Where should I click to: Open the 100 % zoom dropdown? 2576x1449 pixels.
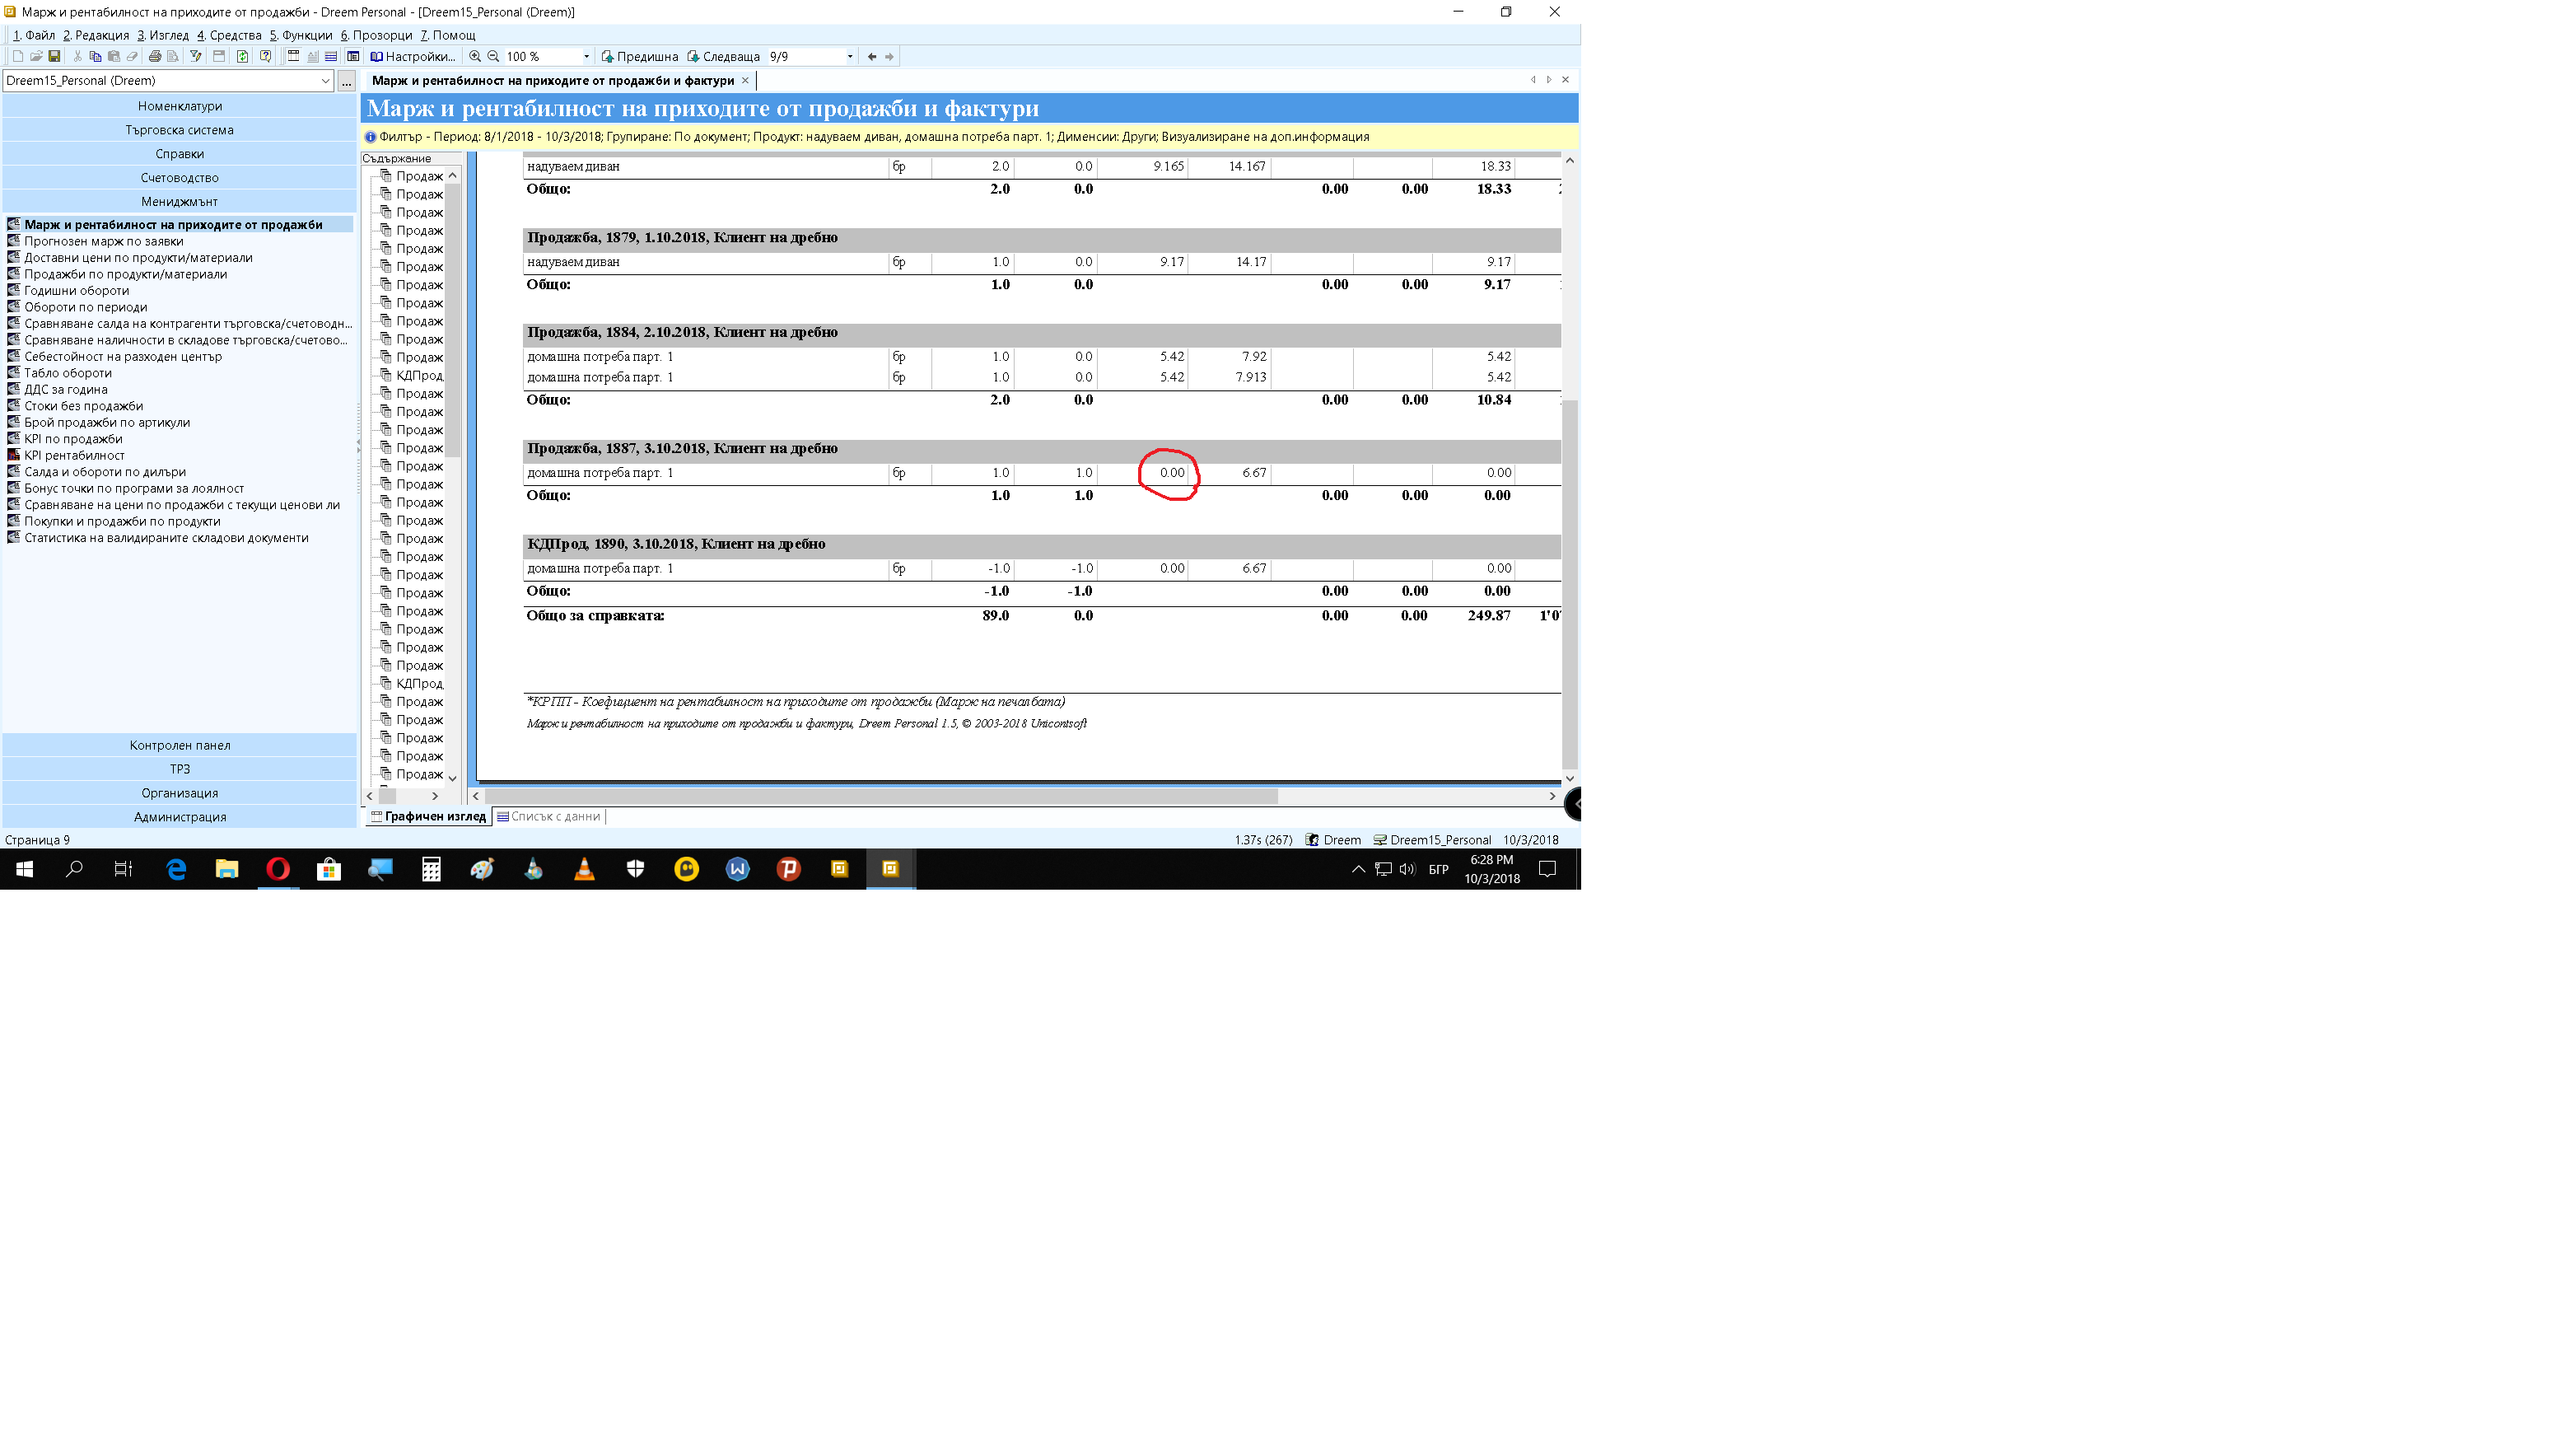coord(586,57)
